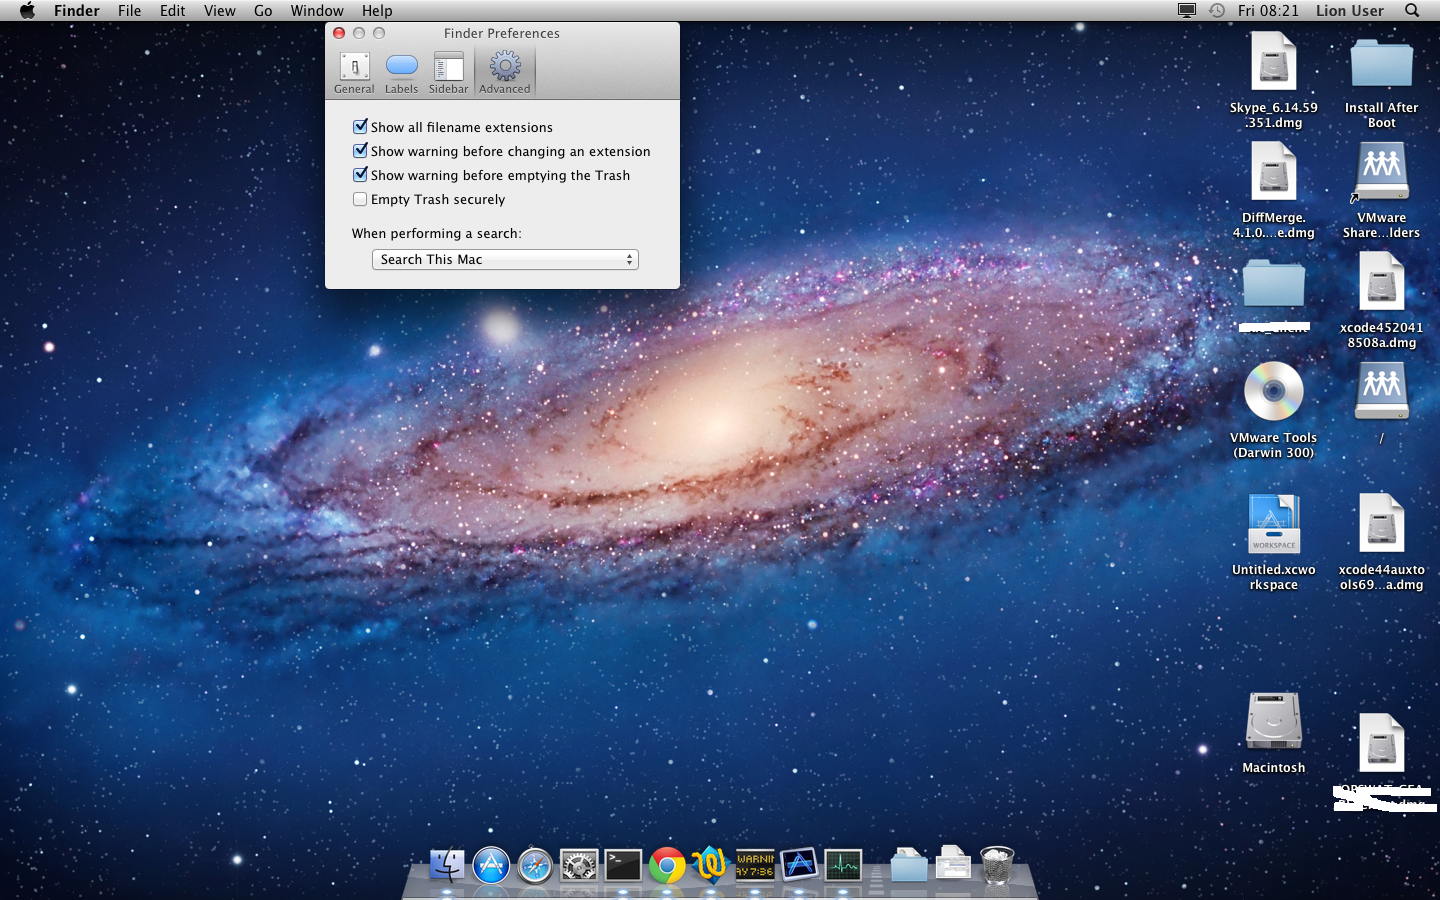
Task: Open Console from the Dock
Action: pyautogui.click(x=755, y=865)
